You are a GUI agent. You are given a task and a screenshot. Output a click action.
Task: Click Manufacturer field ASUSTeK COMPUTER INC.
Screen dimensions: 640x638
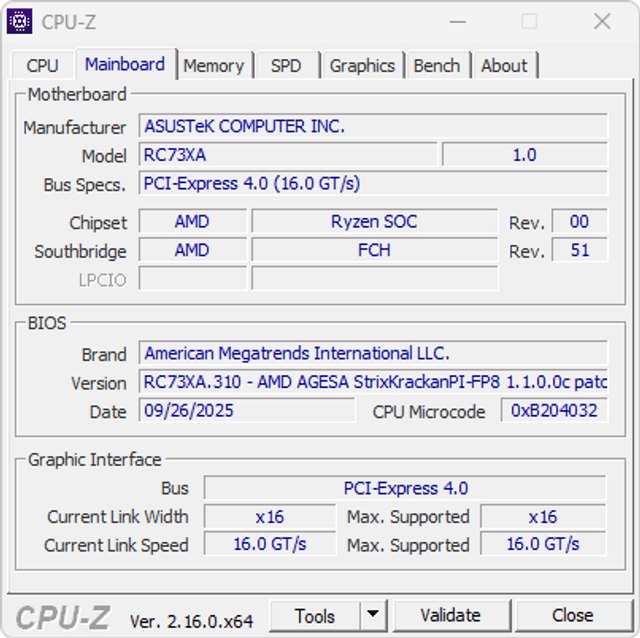373,126
